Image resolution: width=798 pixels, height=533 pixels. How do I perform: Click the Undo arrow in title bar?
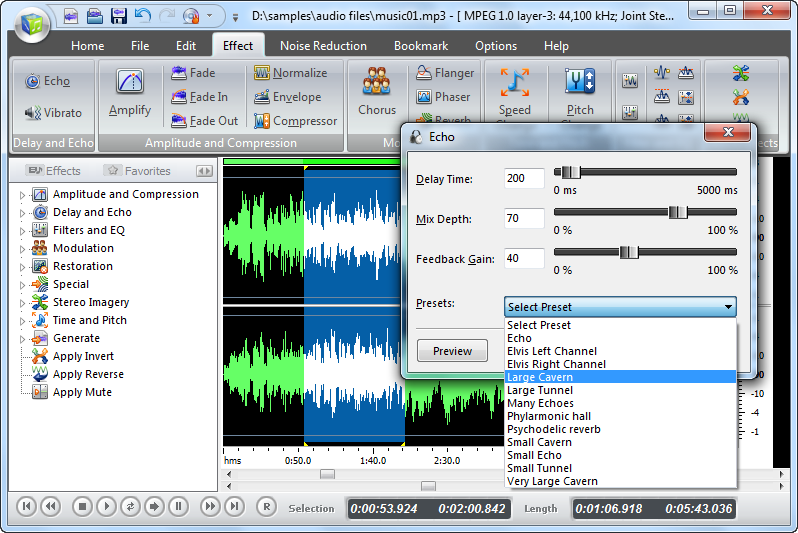[x=142, y=16]
